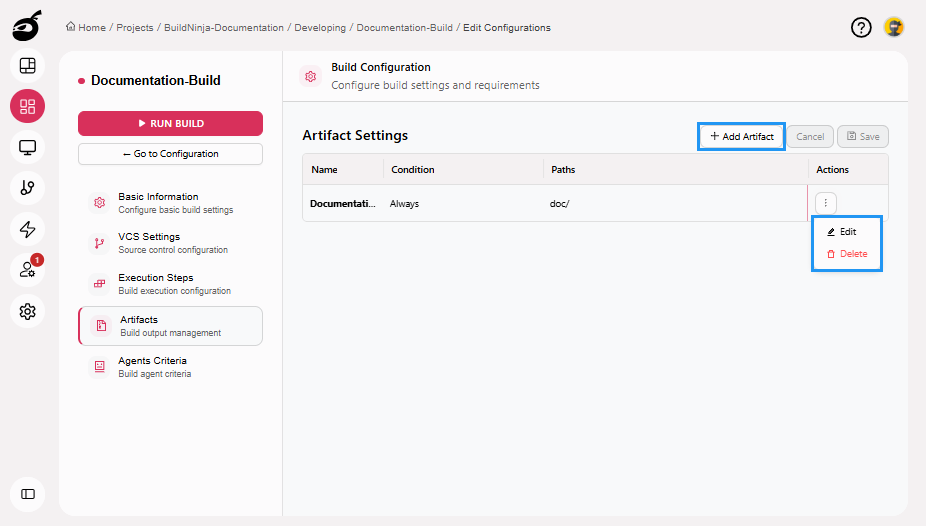The width and height of the screenshot is (926, 526).
Task: Click the home icon in breadcrumb
Action: click(x=70, y=27)
